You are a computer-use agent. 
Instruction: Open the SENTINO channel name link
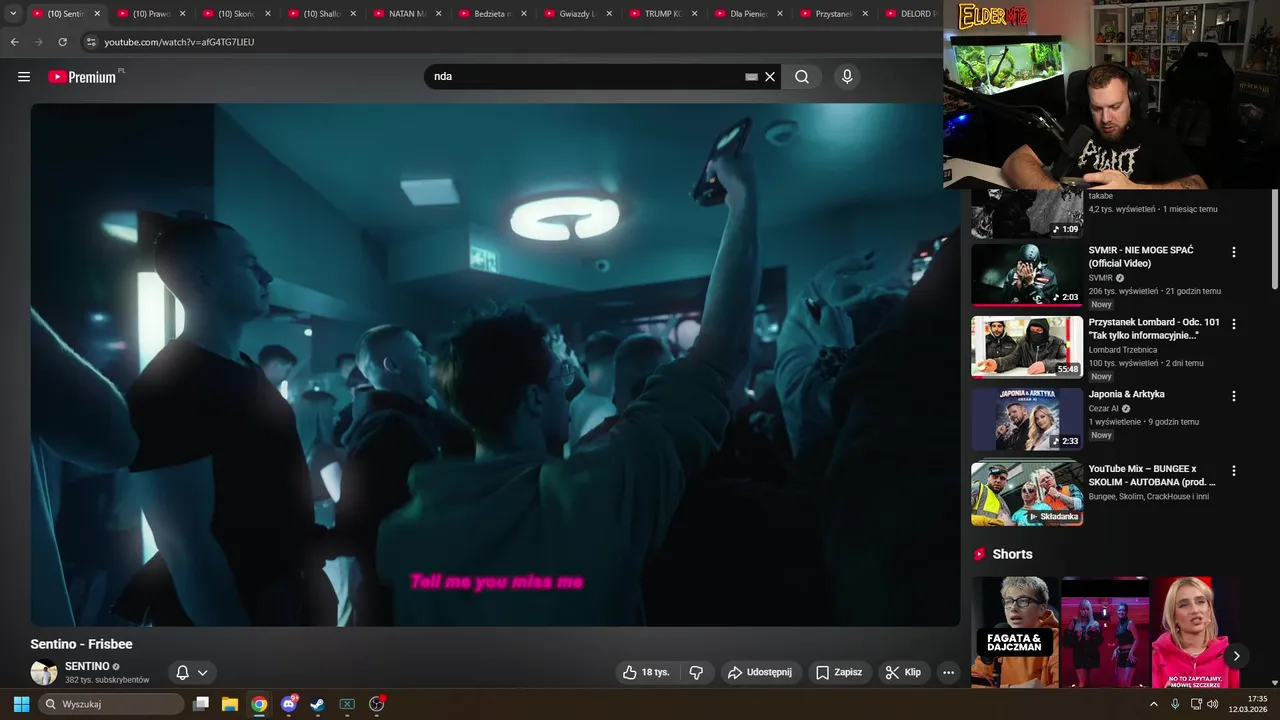[87, 666]
